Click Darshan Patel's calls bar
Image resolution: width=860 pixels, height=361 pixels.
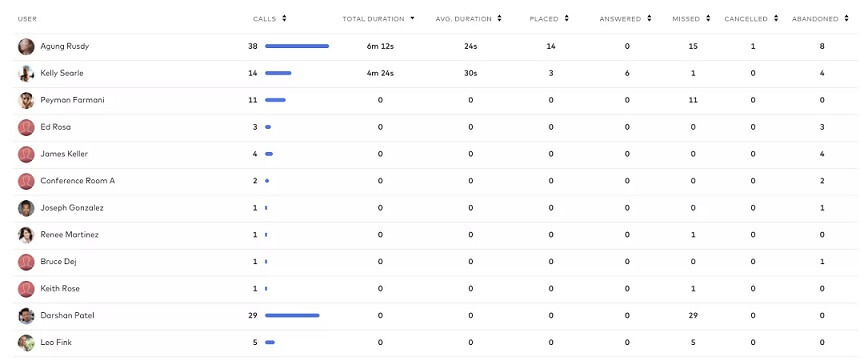pos(292,315)
